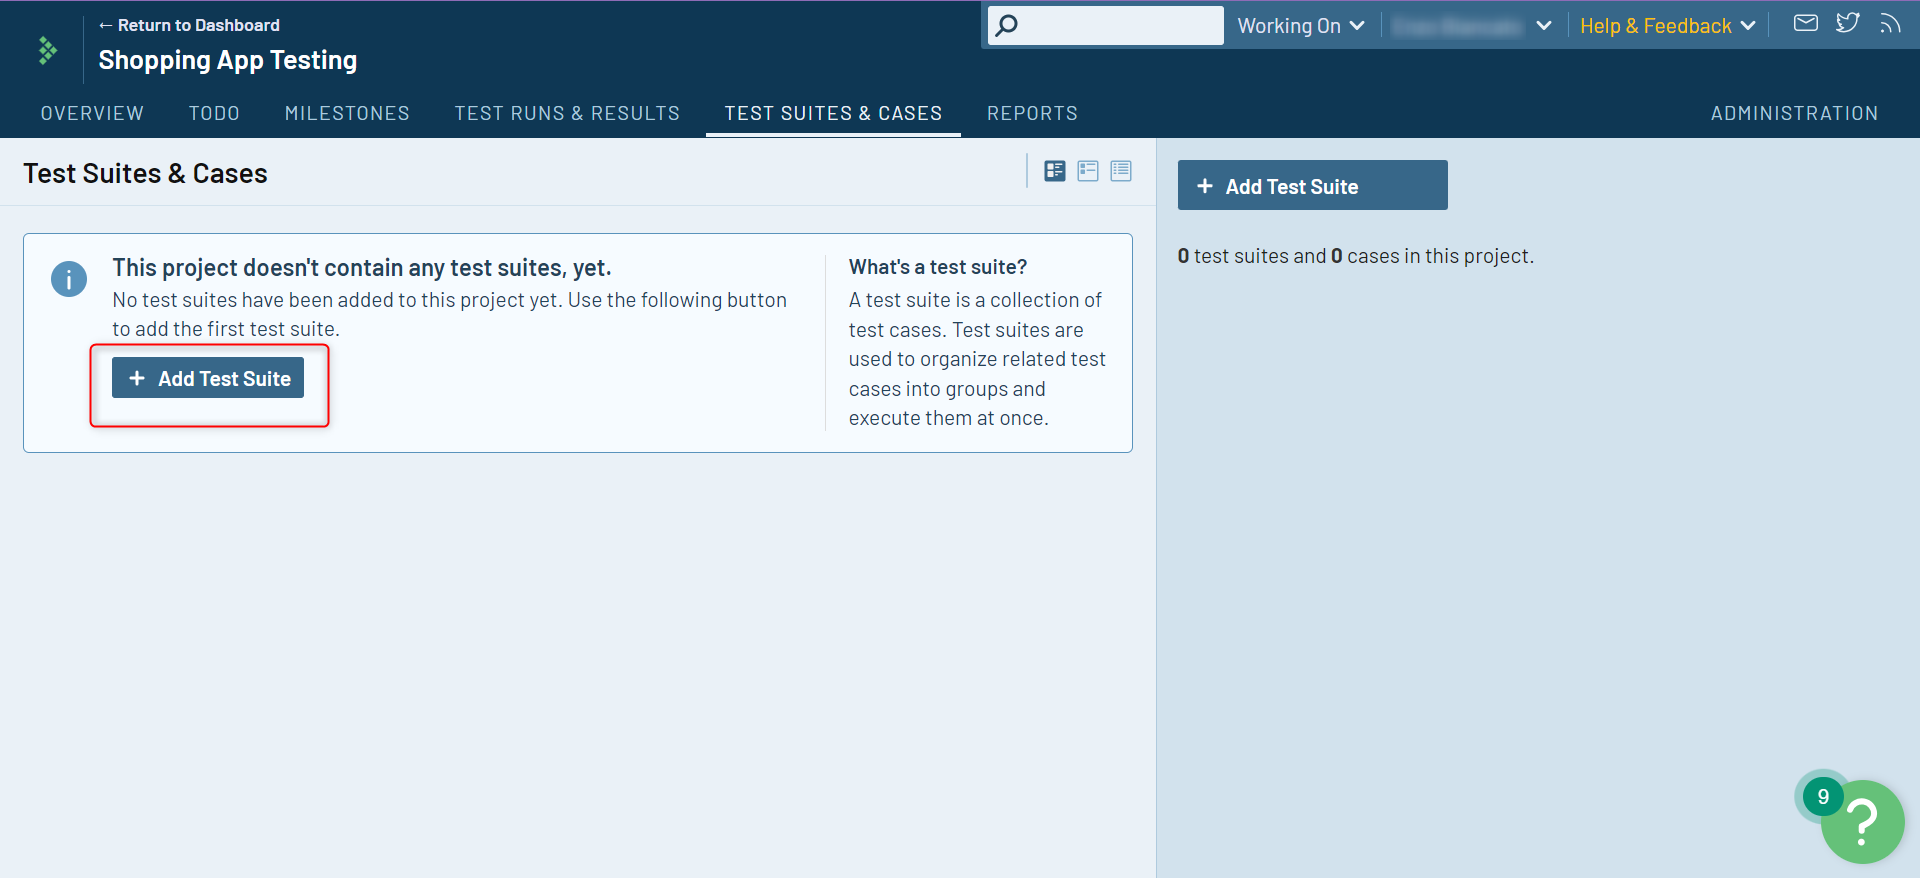Screen dimensions: 1920x878
Task: Open the Administration section
Action: click(x=1793, y=113)
